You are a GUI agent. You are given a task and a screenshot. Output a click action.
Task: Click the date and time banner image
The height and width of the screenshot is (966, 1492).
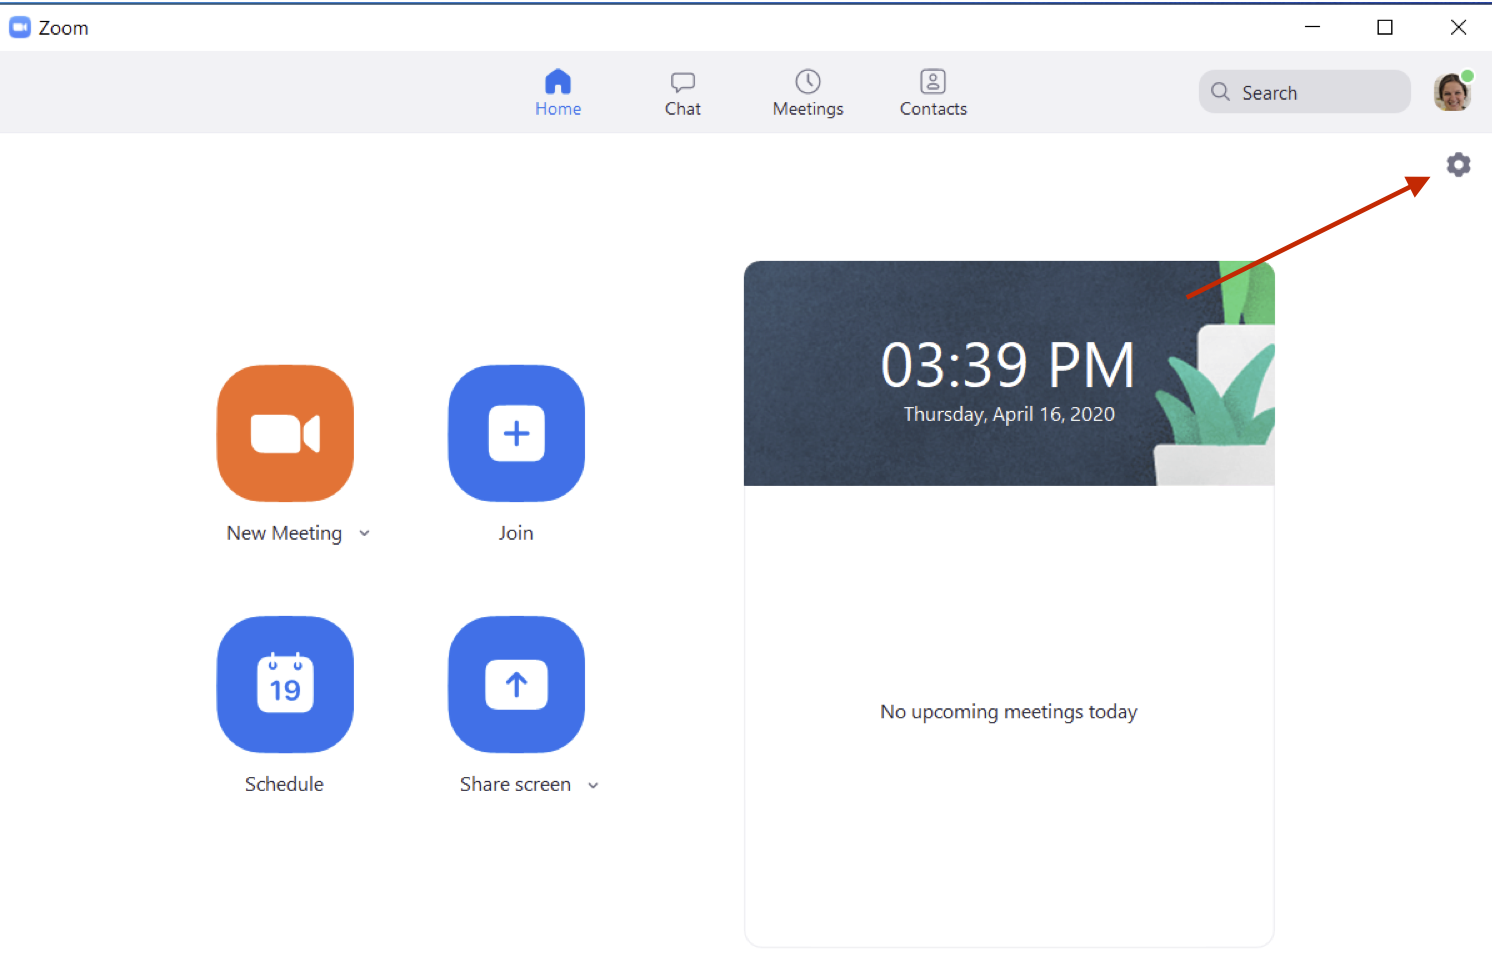[x=1008, y=373]
